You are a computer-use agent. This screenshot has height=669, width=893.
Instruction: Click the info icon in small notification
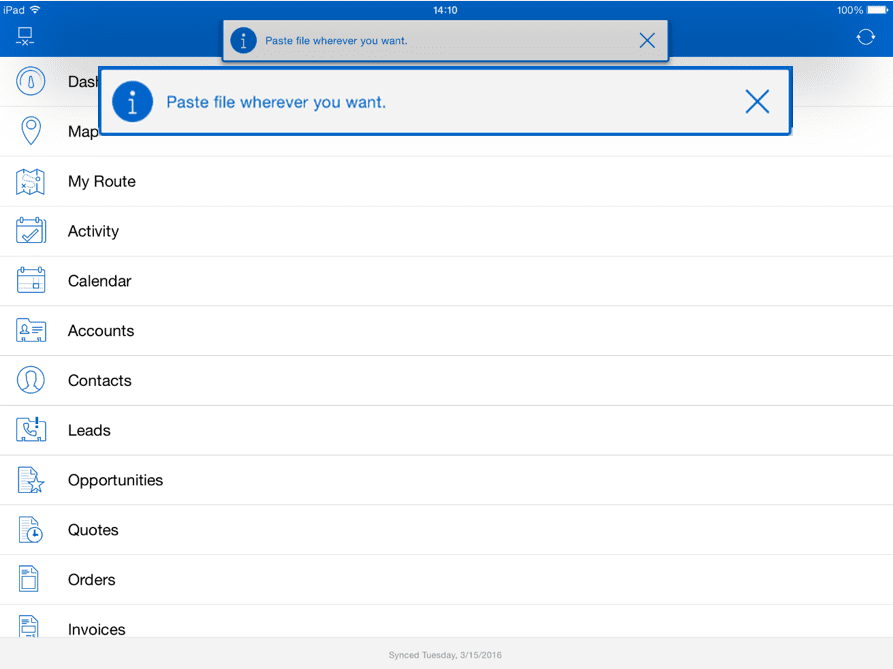(x=243, y=40)
